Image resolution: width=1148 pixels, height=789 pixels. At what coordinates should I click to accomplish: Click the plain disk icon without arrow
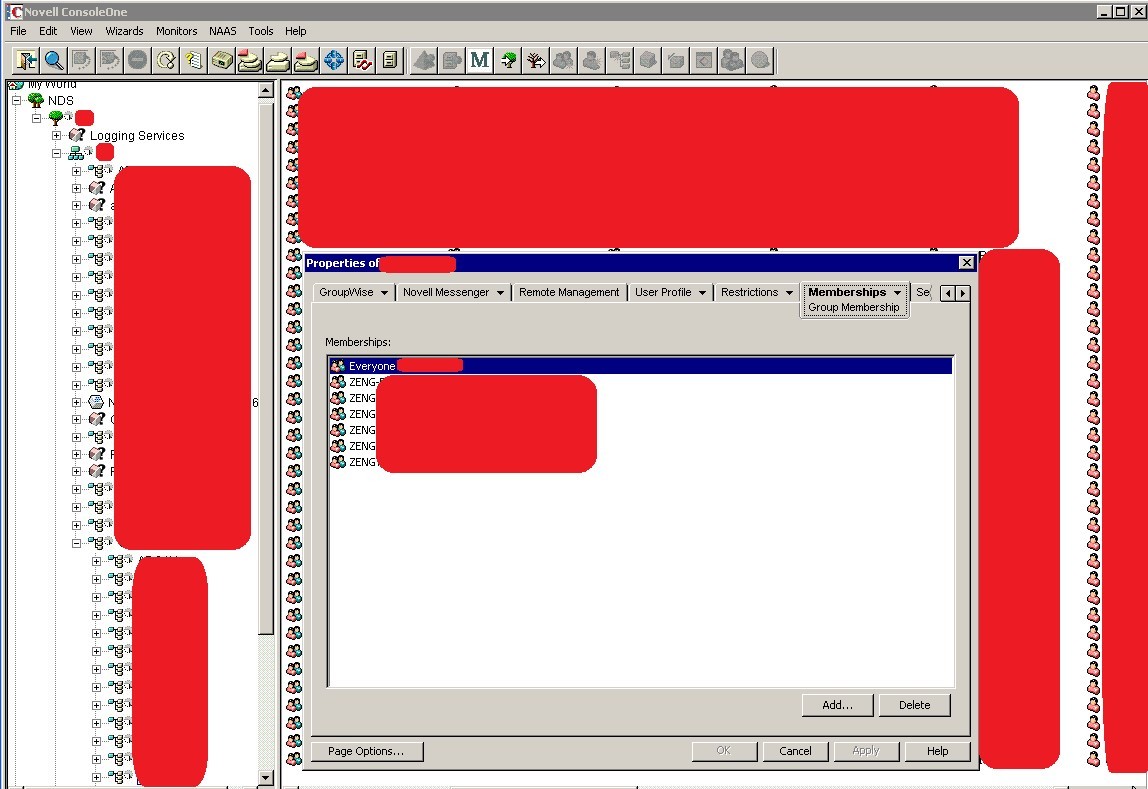pos(277,60)
